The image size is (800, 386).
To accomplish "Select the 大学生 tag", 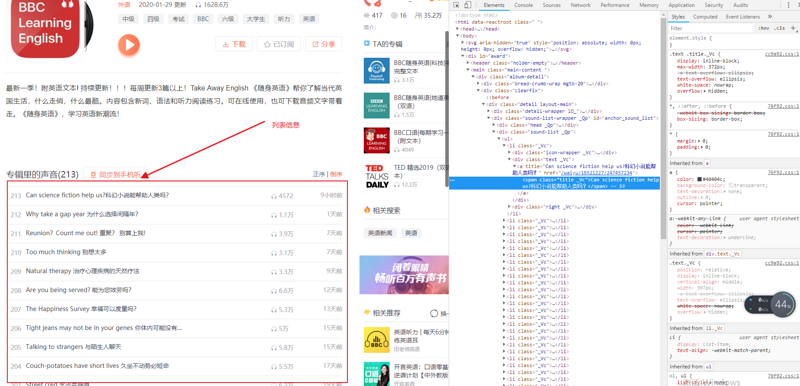I will click(256, 19).
